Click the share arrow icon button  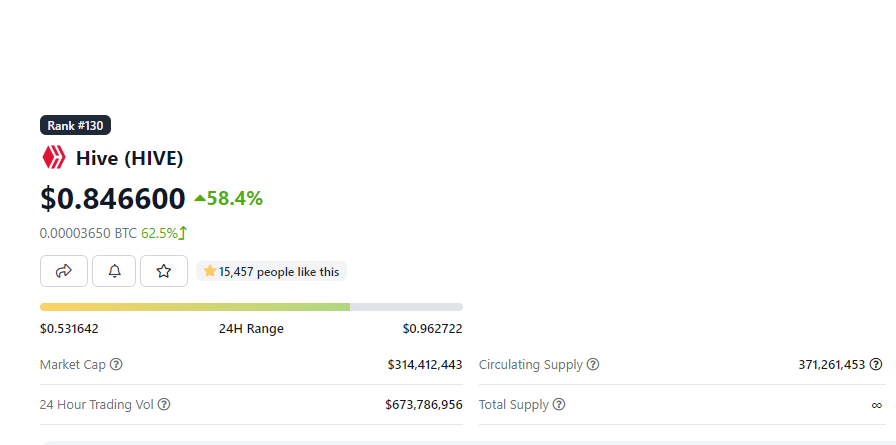(63, 271)
